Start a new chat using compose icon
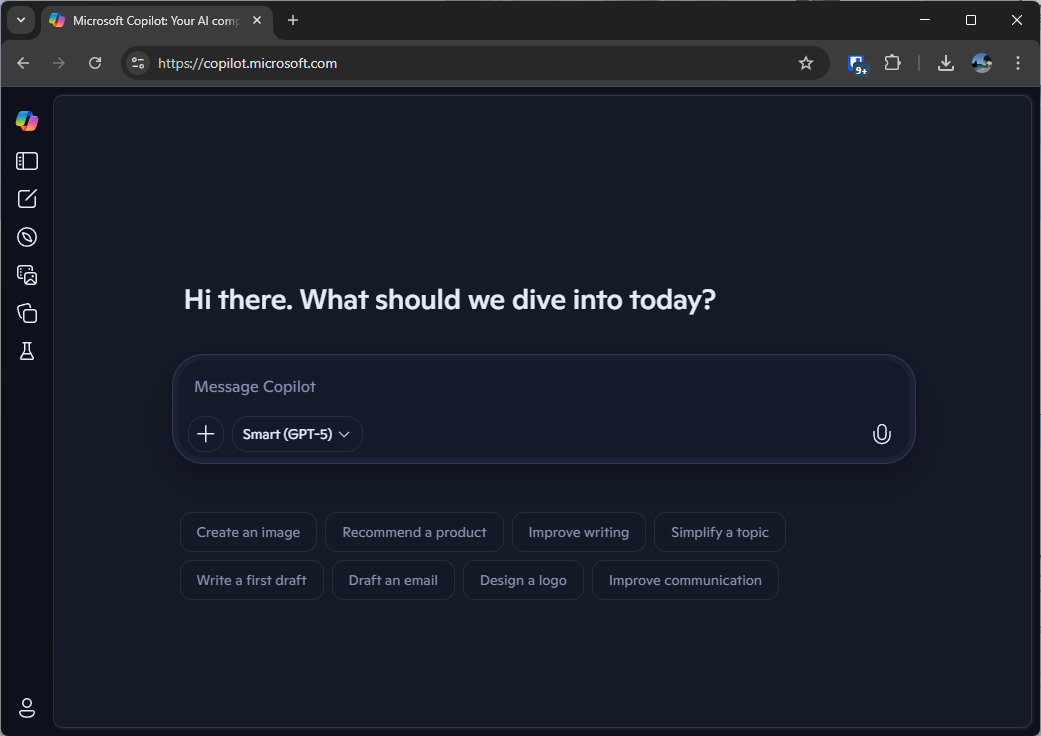1041x736 pixels. click(26, 198)
